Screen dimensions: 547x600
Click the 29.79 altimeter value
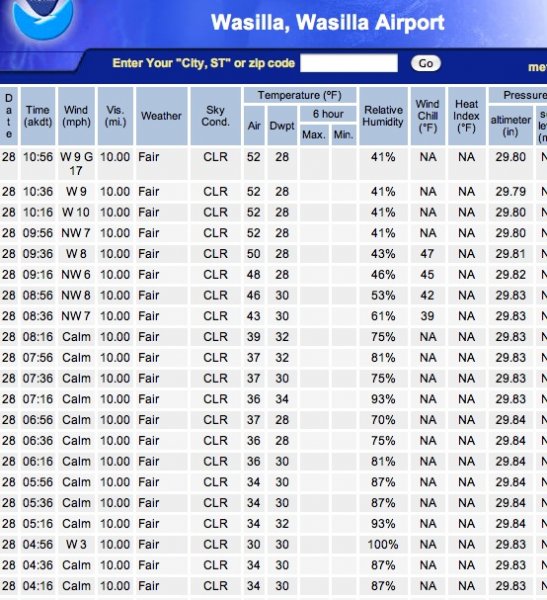511,192
